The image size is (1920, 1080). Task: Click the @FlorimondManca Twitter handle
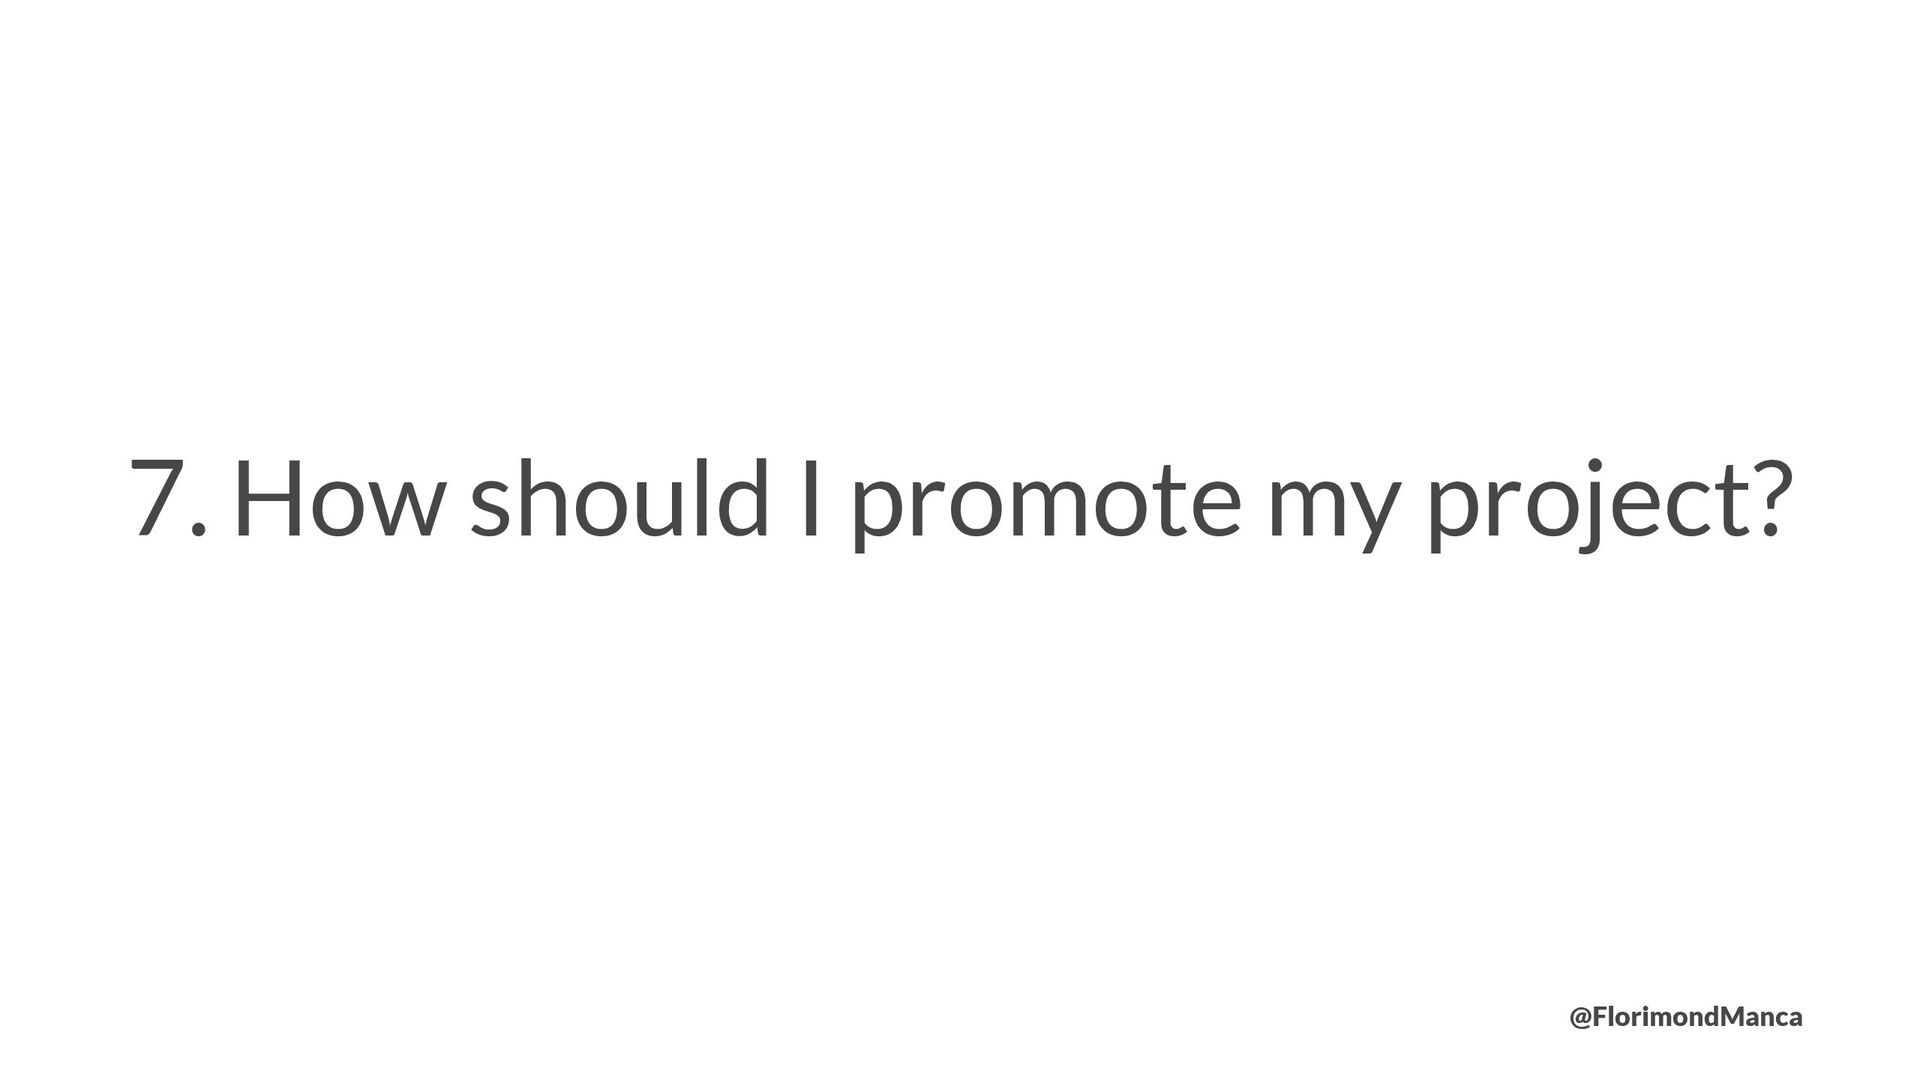[1686, 1018]
